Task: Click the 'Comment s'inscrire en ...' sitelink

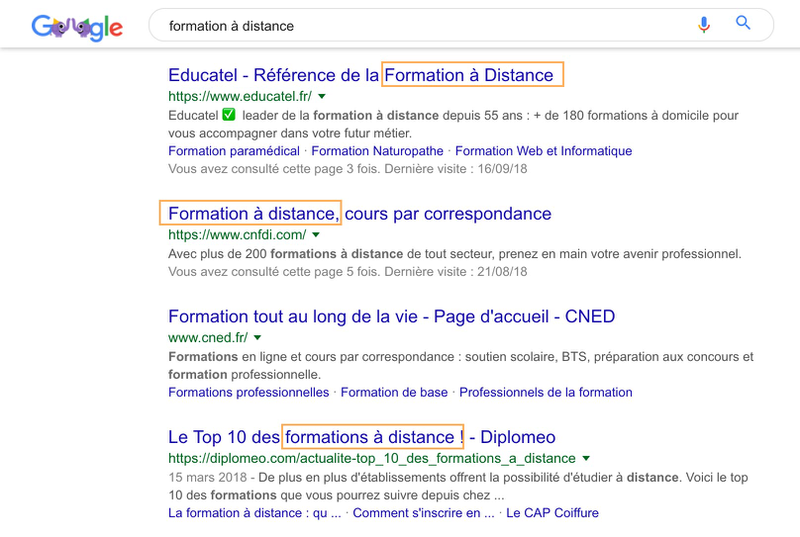Action: tap(423, 513)
